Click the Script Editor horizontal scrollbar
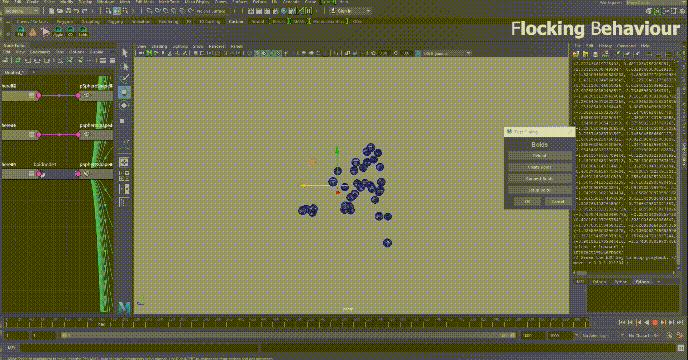Viewport: 688px width, 360px height. coord(623,273)
